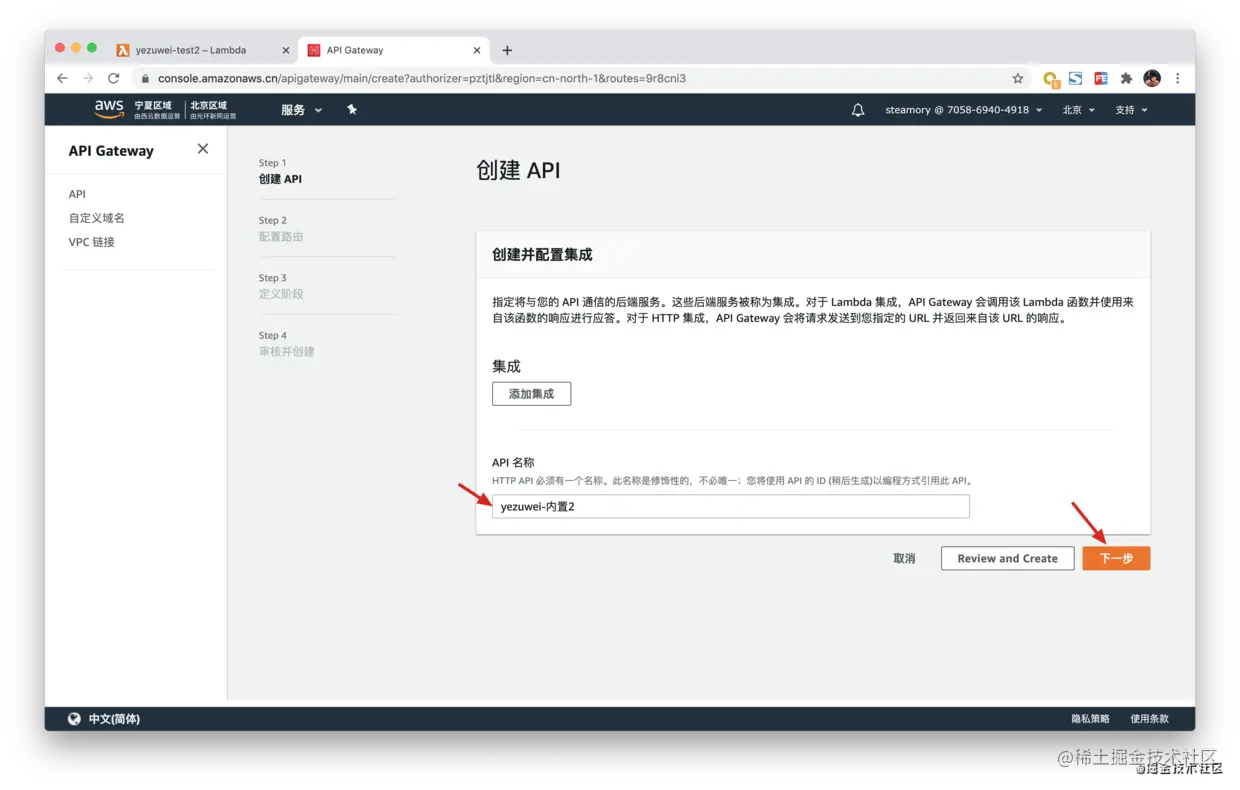Open API in the sidebar

tap(77, 194)
